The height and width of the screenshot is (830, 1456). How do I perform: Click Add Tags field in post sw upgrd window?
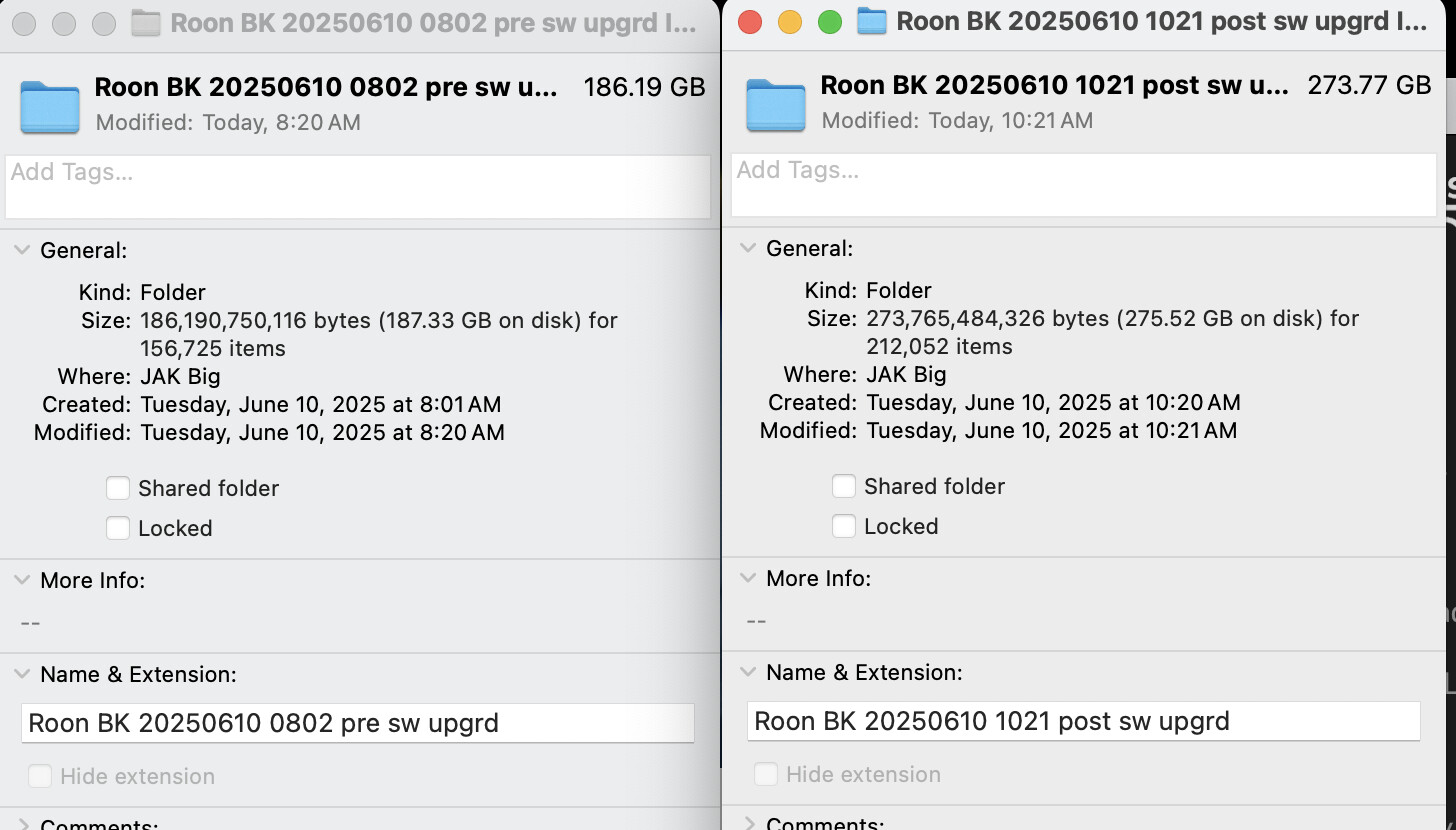1084,185
